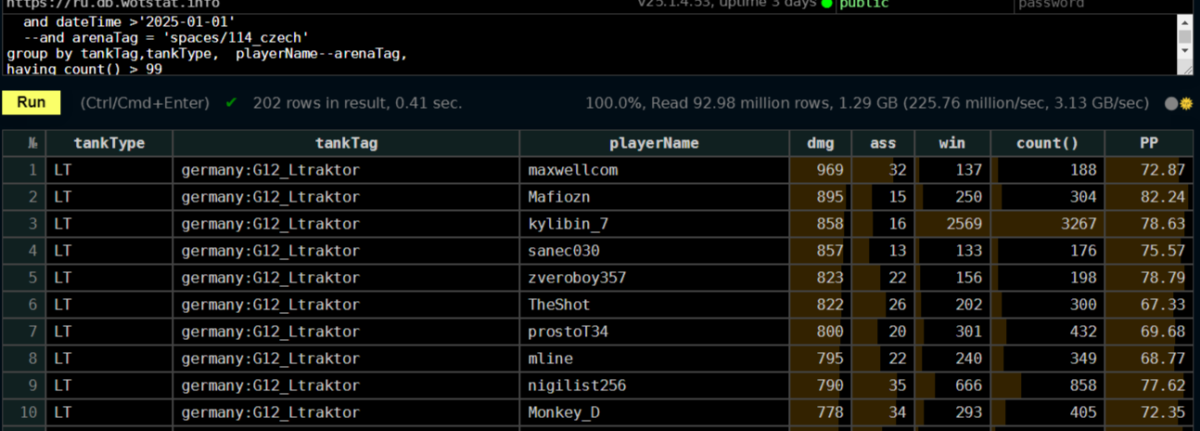Screen dimensions: 1200x431
Task: Click PP value 67.33
Action: pyautogui.click(x=1163, y=305)
